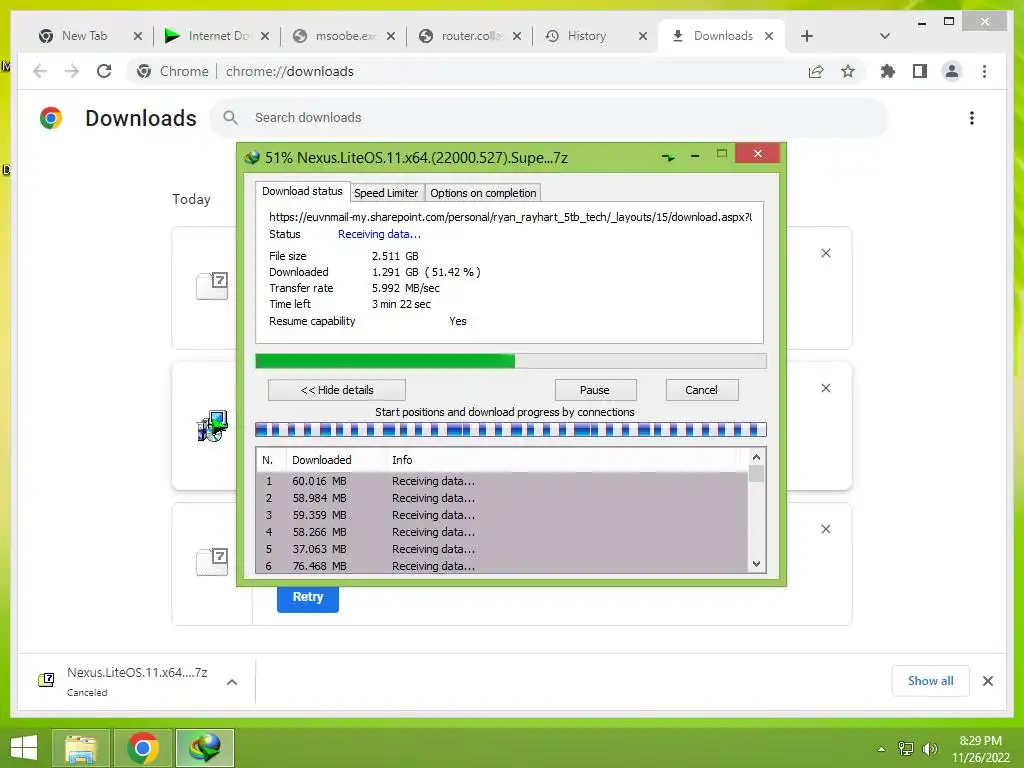Remove first download entry from list

(825, 253)
